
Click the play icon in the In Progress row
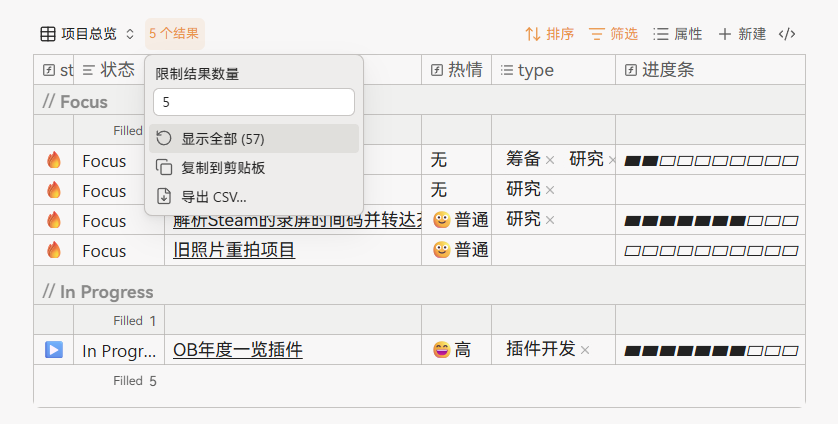(54, 350)
